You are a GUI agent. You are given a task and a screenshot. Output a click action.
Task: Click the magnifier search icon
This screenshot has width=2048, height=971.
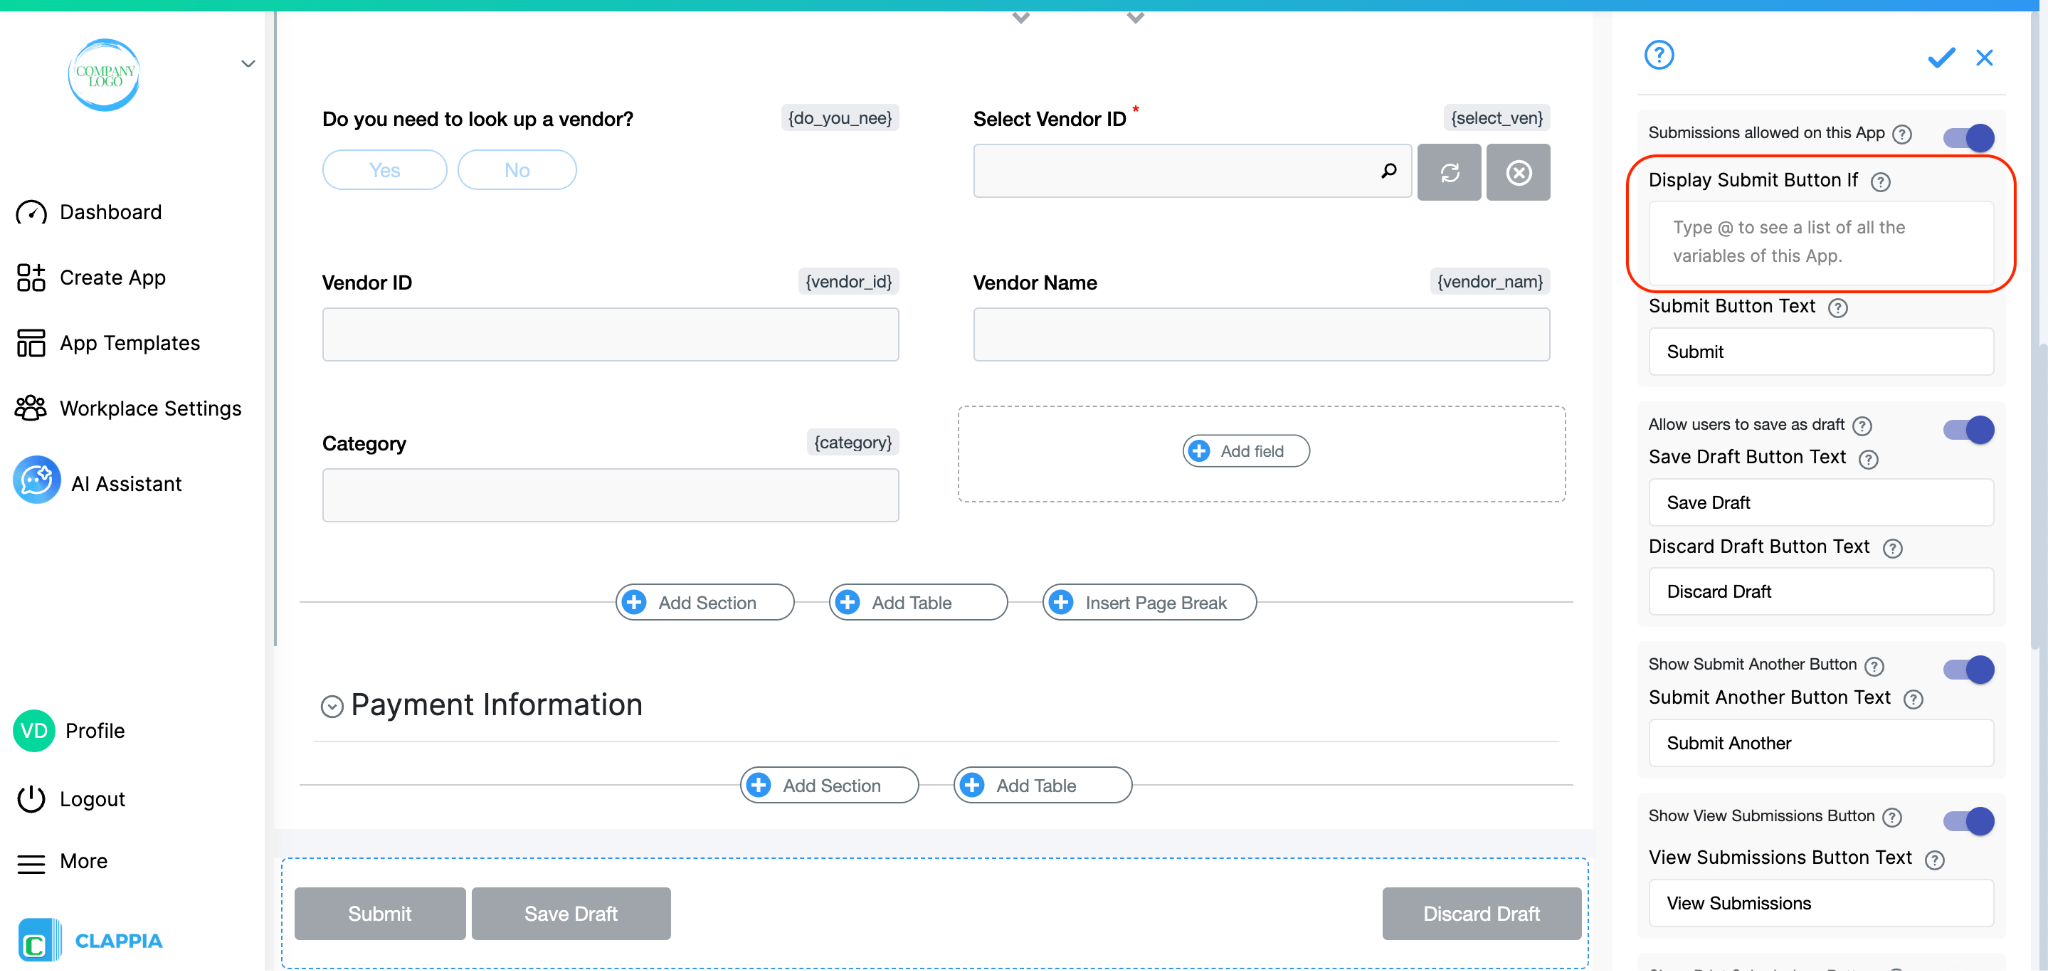coord(1389,171)
